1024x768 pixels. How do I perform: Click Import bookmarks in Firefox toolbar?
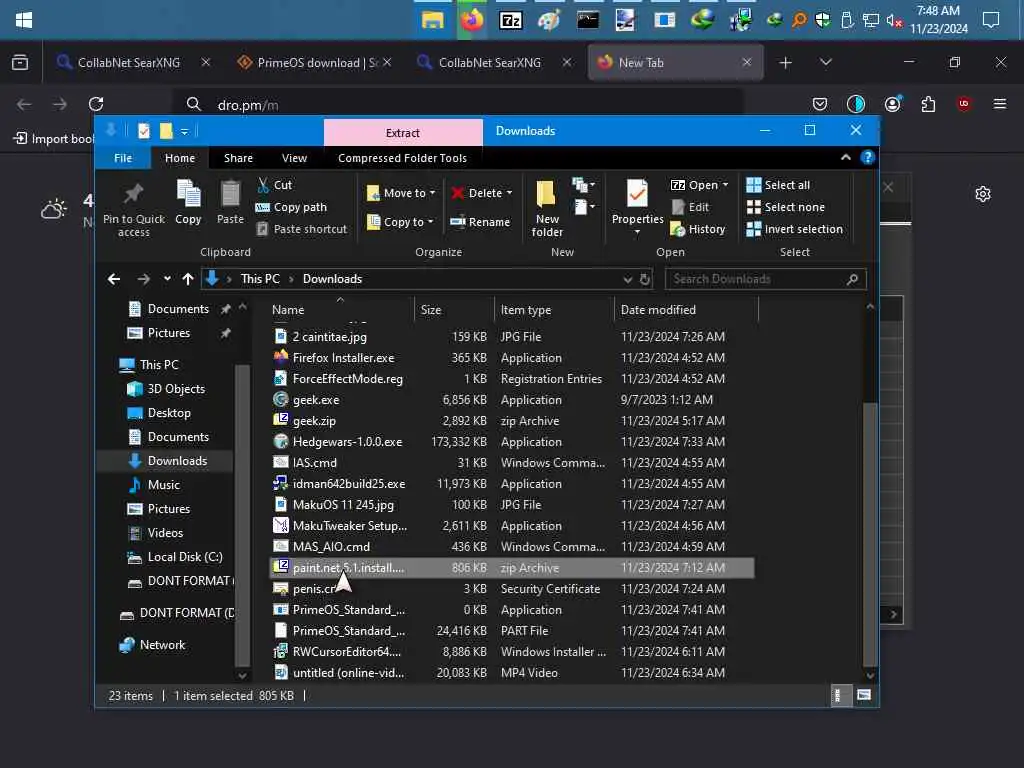point(54,138)
